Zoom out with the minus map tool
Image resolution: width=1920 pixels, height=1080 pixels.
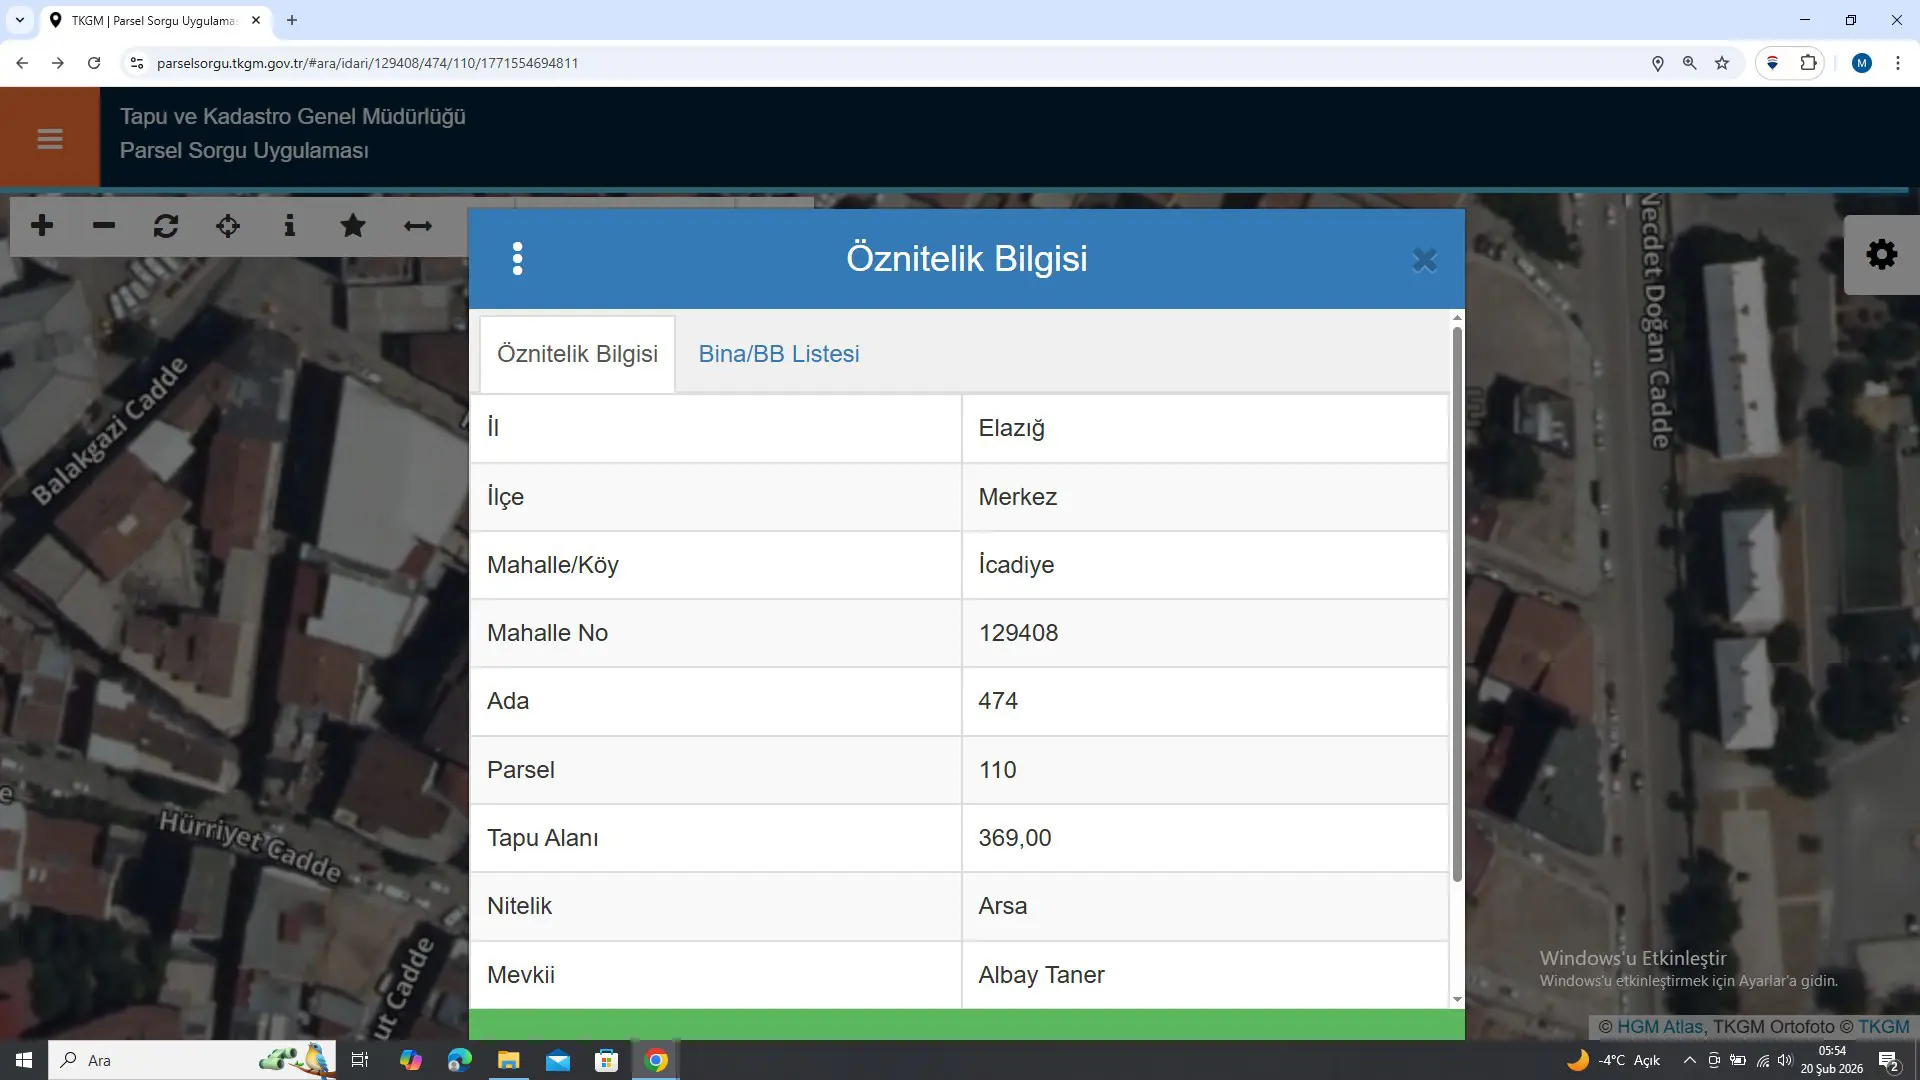tap(104, 226)
